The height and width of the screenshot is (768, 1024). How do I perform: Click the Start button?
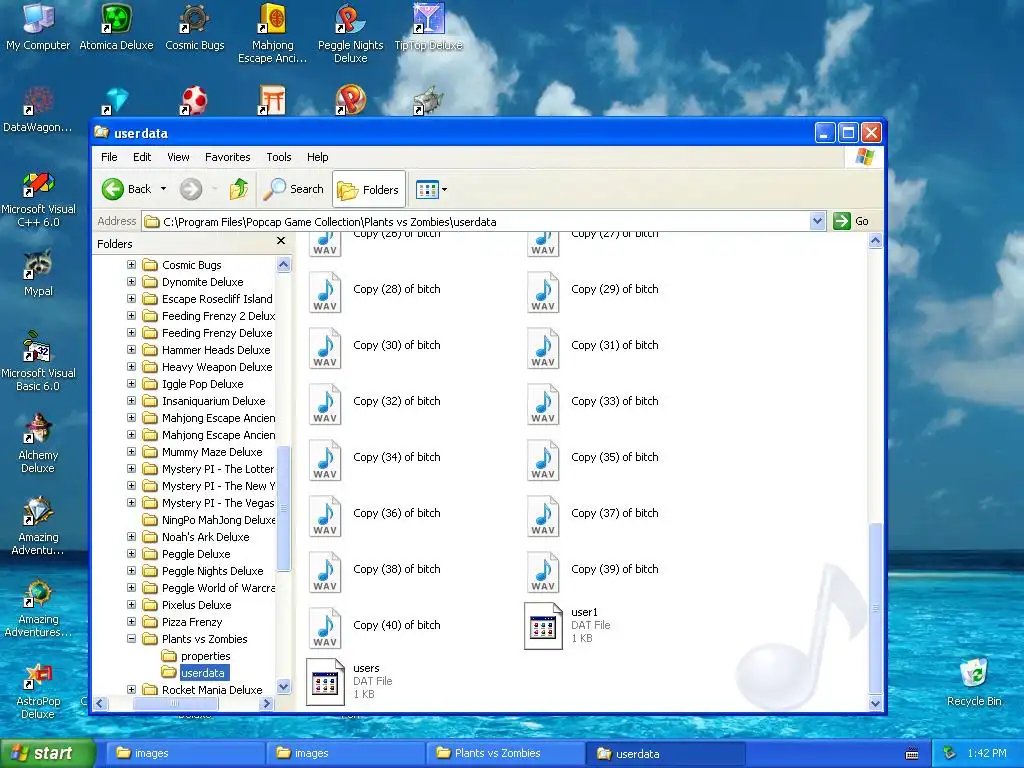(47, 753)
